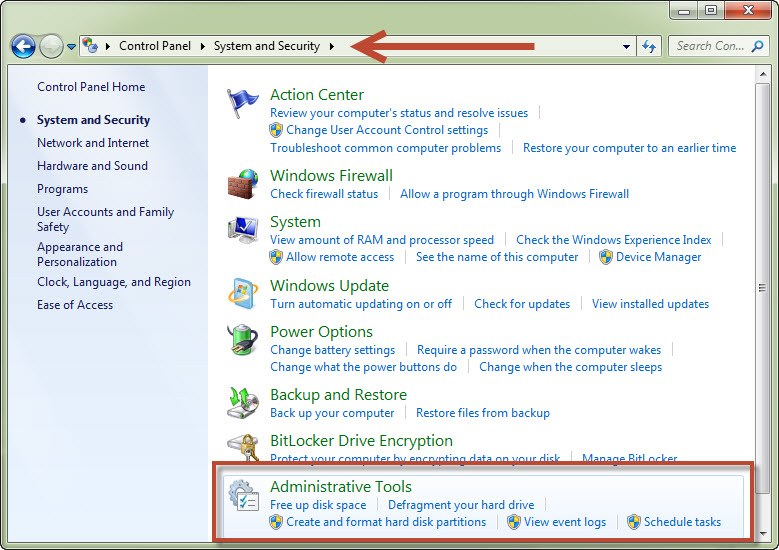This screenshot has width=779, height=550.
Task: Click Restore your computer to earlier time
Action: [629, 148]
